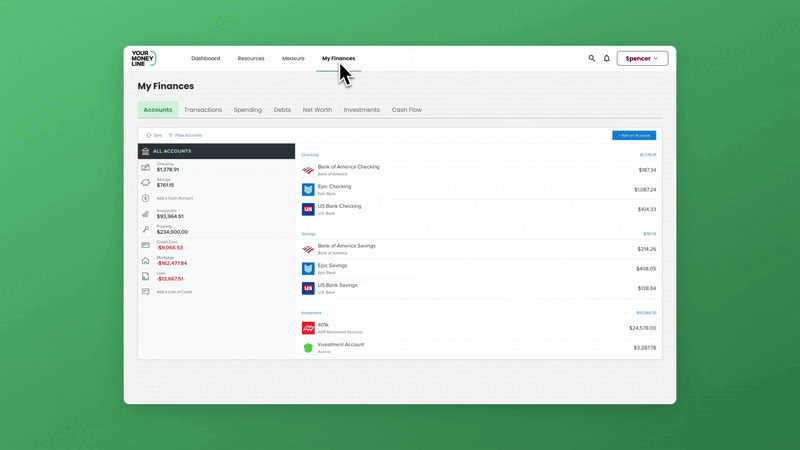Image resolution: width=800 pixels, height=450 pixels.
Task: Open Resources in top navigation
Action: tap(251, 58)
